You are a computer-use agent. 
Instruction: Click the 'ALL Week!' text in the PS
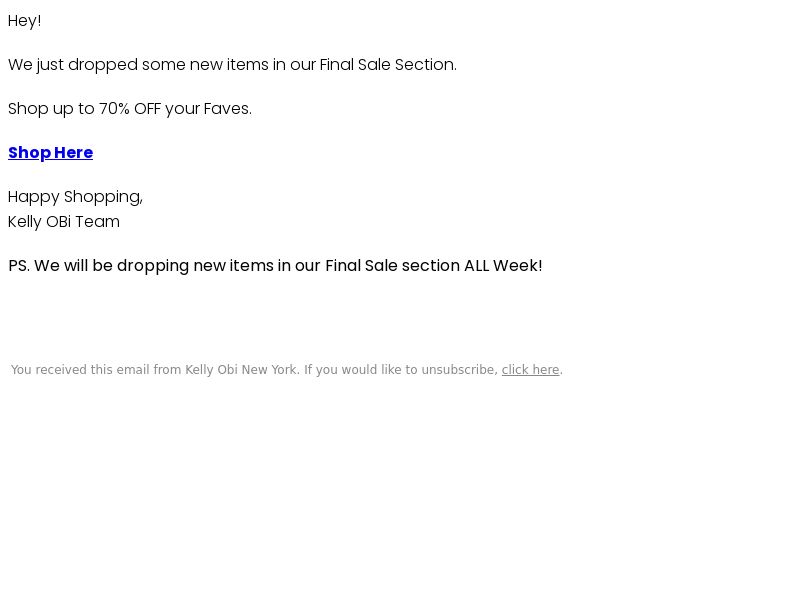[503, 266]
